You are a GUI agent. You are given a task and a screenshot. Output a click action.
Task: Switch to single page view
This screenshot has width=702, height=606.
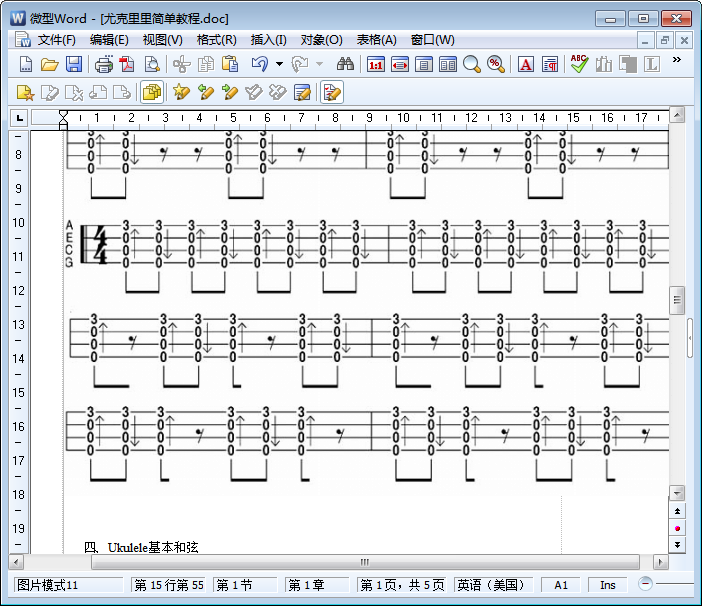coord(424,65)
